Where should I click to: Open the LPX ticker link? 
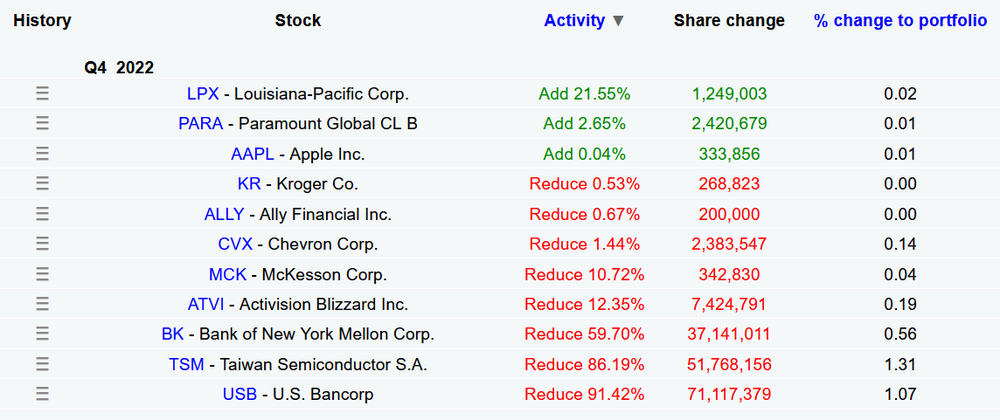tap(203, 94)
